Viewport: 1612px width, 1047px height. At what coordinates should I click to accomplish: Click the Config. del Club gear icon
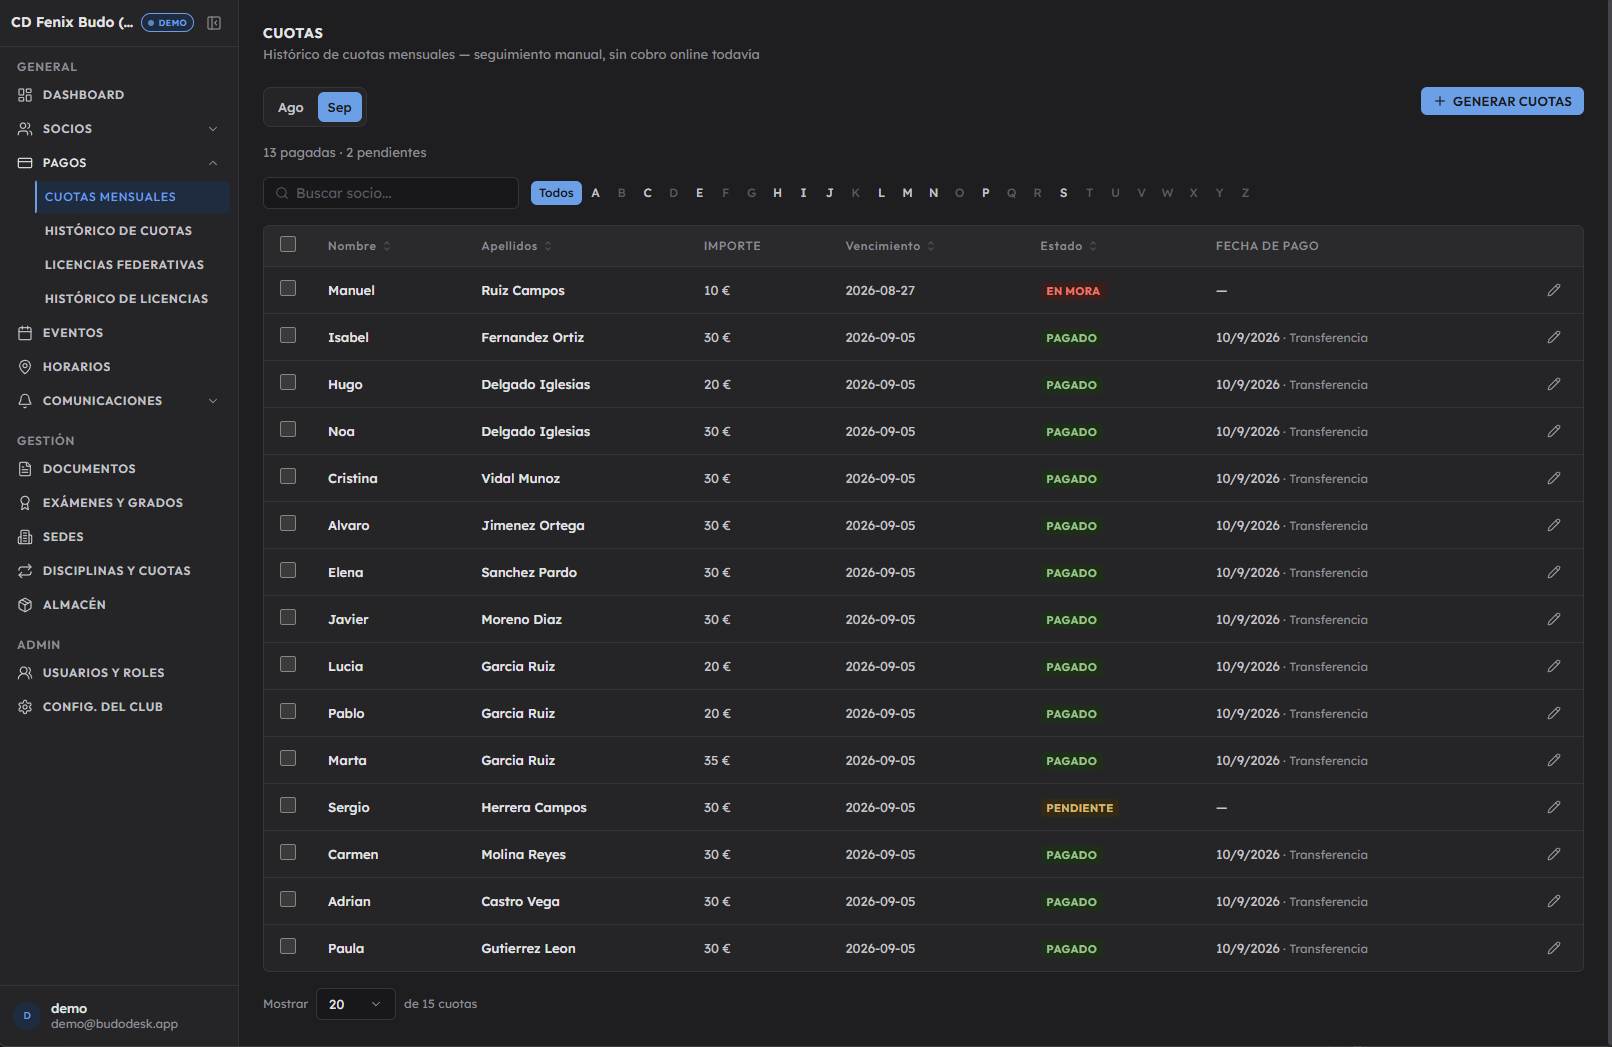(25, 707)
